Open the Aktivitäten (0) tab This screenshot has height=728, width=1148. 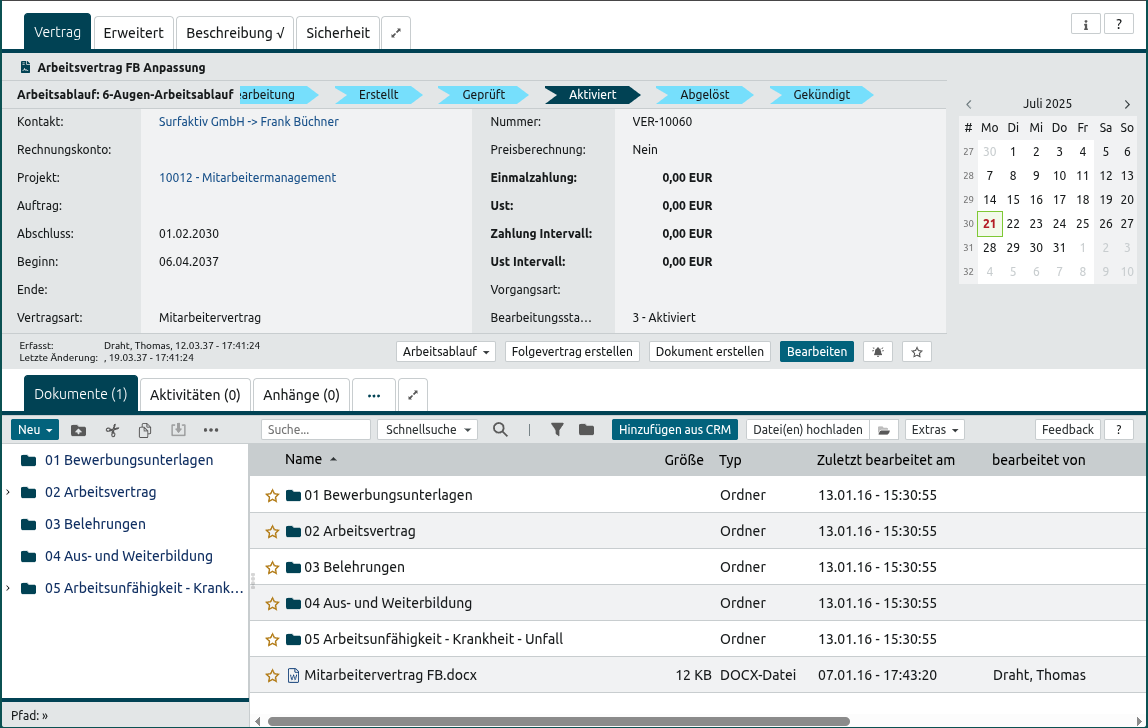point(195,395)
